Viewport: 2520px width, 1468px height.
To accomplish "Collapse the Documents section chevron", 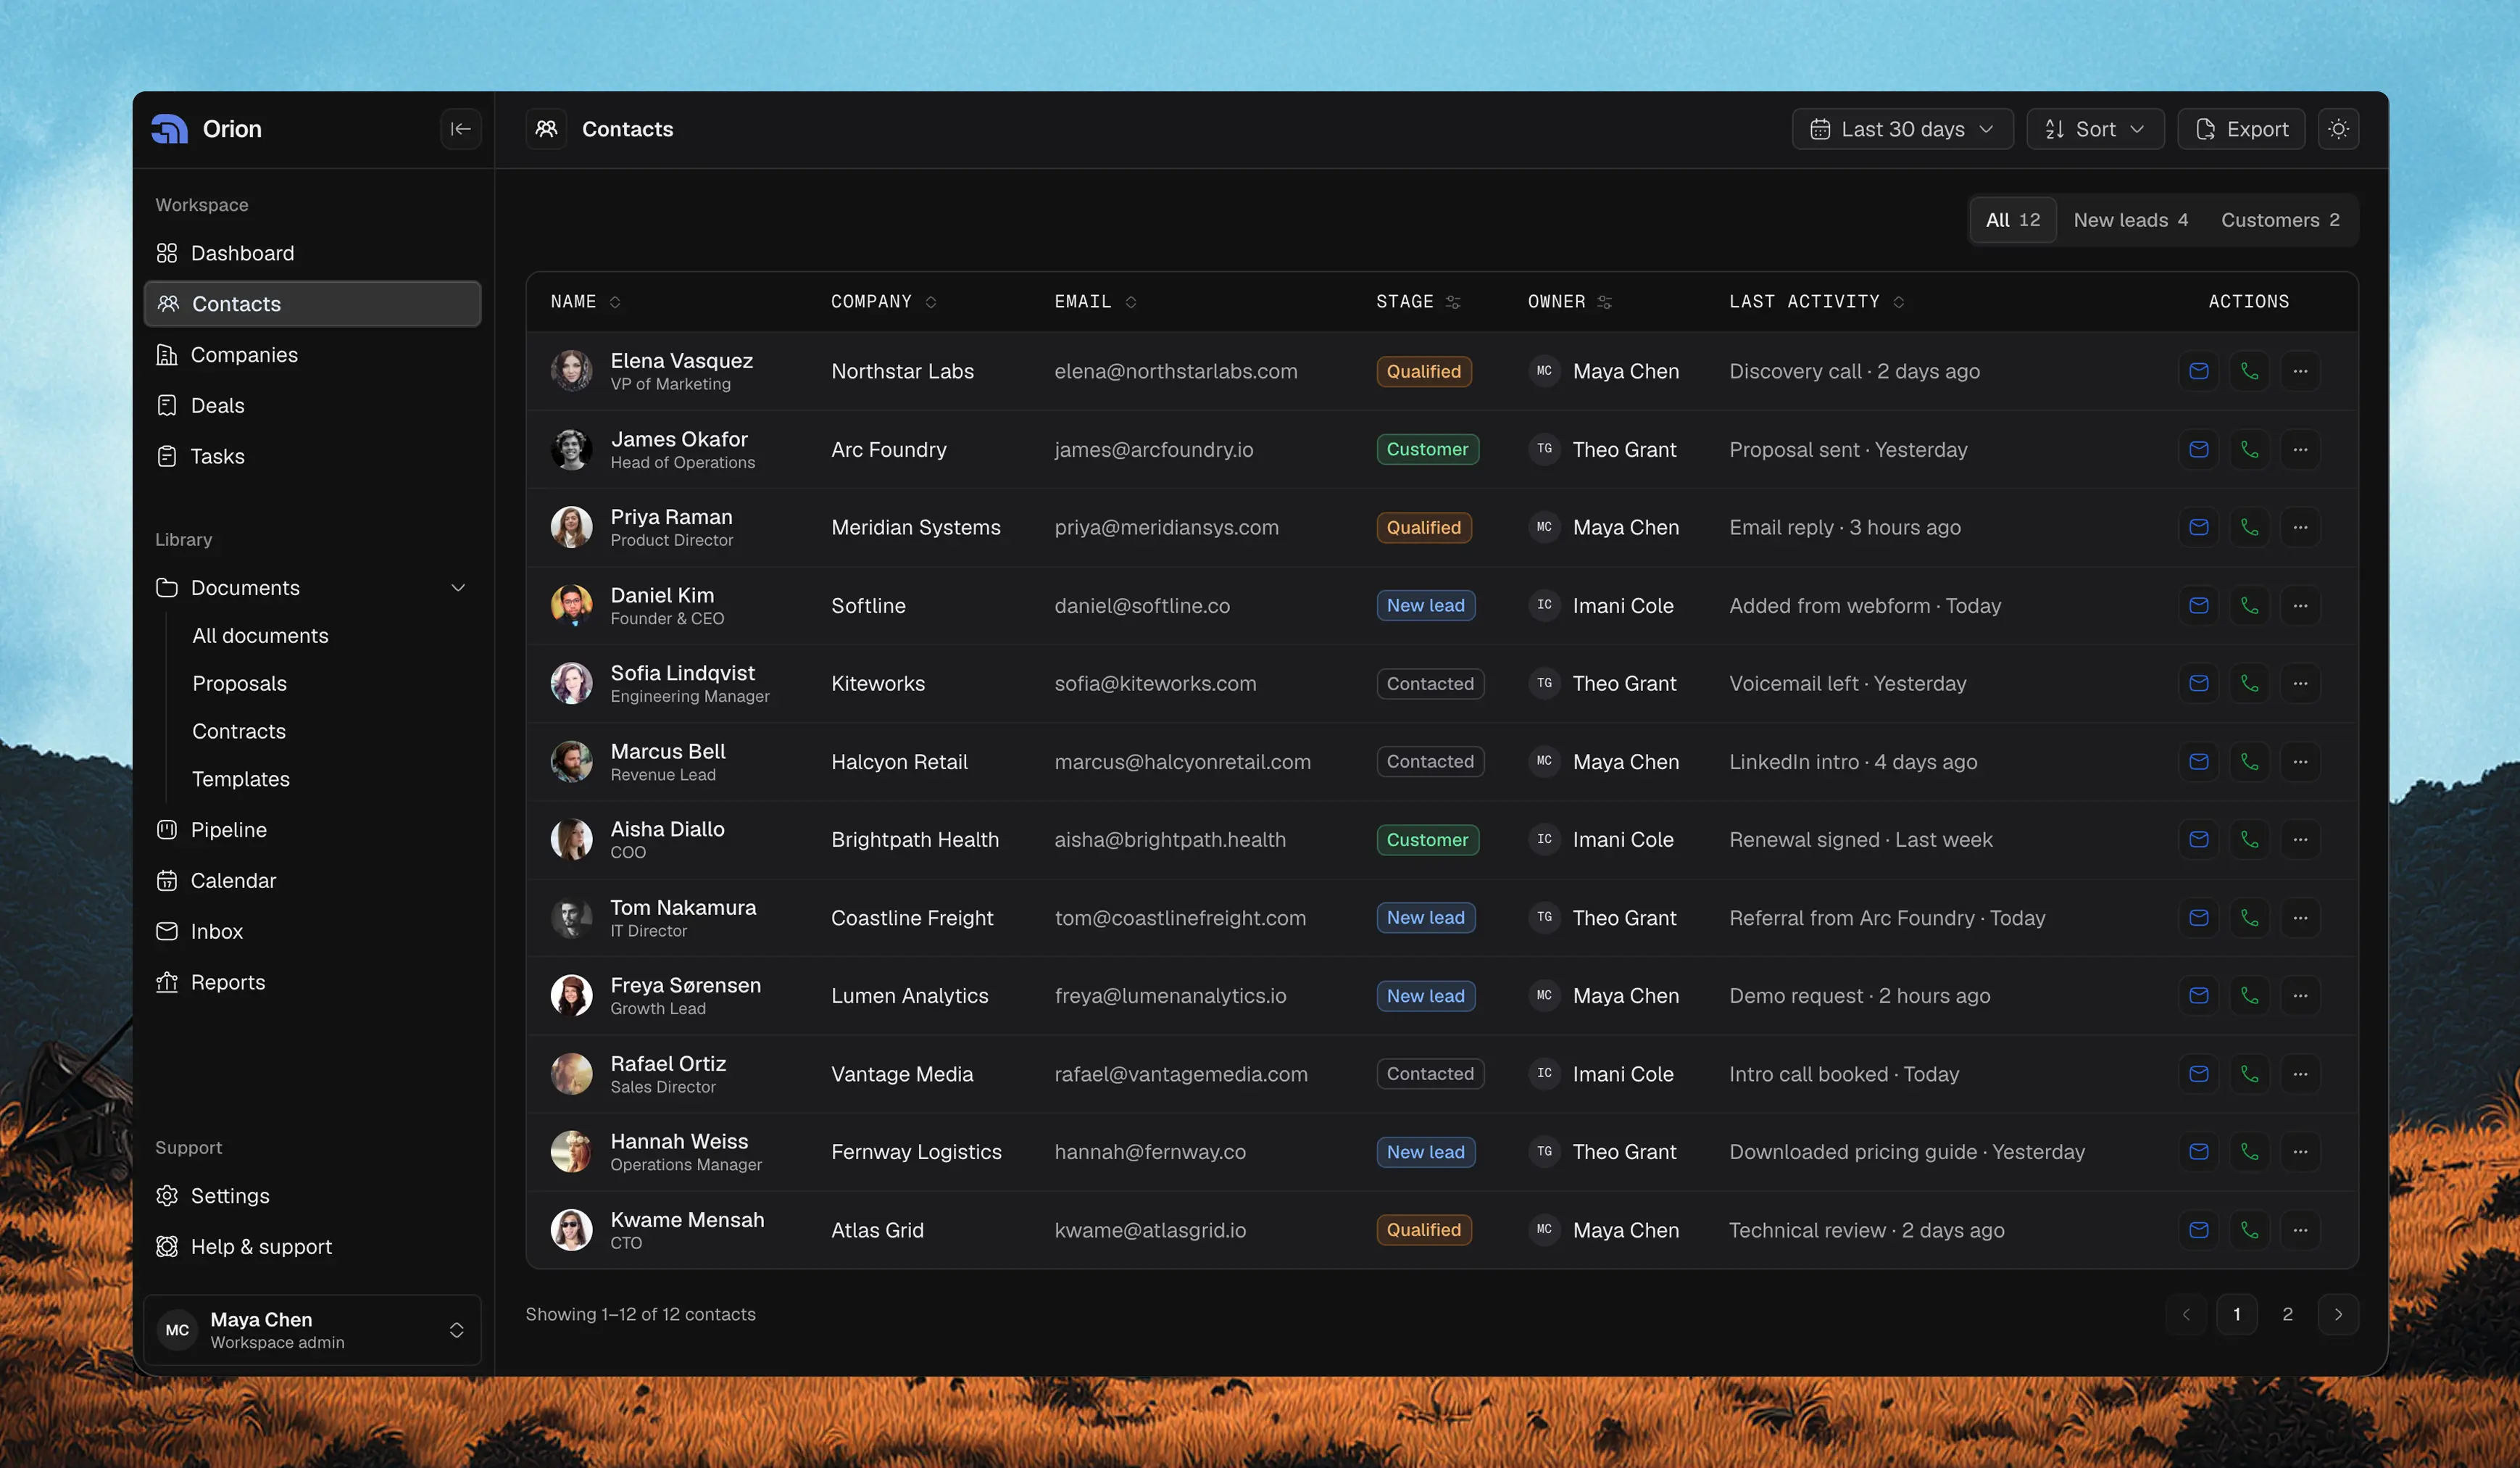I will [458, 588].
